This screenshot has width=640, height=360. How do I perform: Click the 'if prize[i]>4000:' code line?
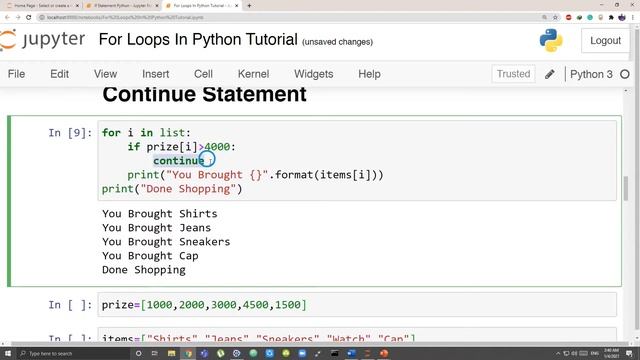pos(182,147)
